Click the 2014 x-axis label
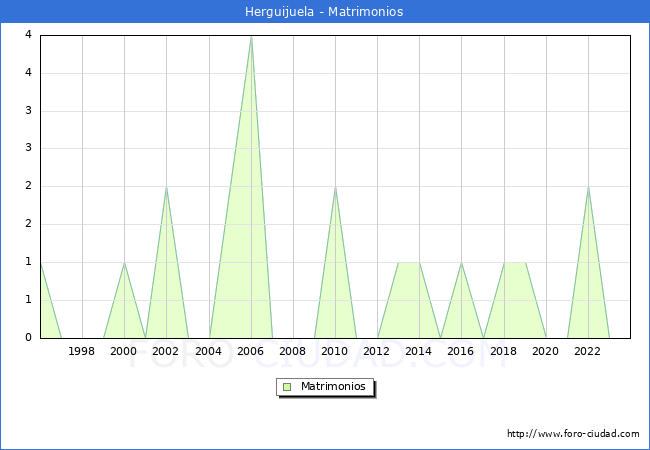The height and width of the screenshot is (450, 650). click(x=419, y=351)
